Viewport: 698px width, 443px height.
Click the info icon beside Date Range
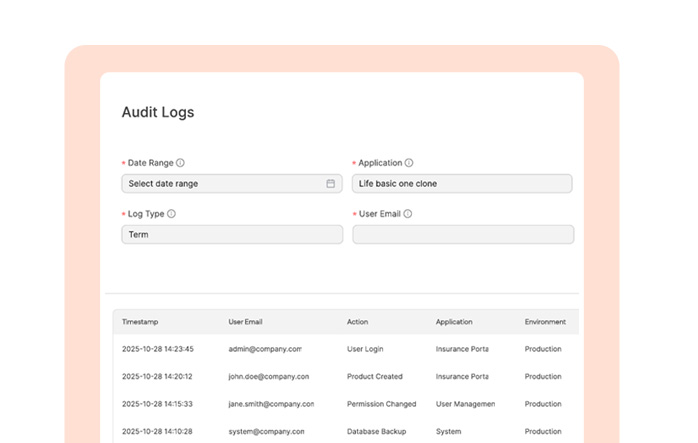coord(180,163)
